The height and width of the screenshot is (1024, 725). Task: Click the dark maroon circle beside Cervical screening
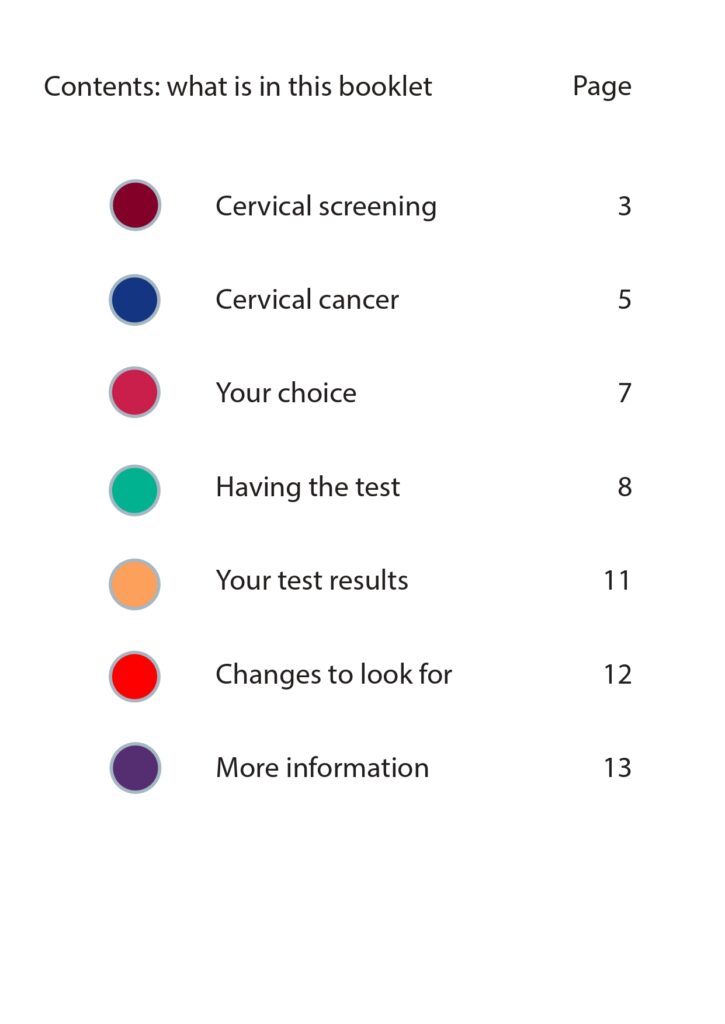[135, 206]
